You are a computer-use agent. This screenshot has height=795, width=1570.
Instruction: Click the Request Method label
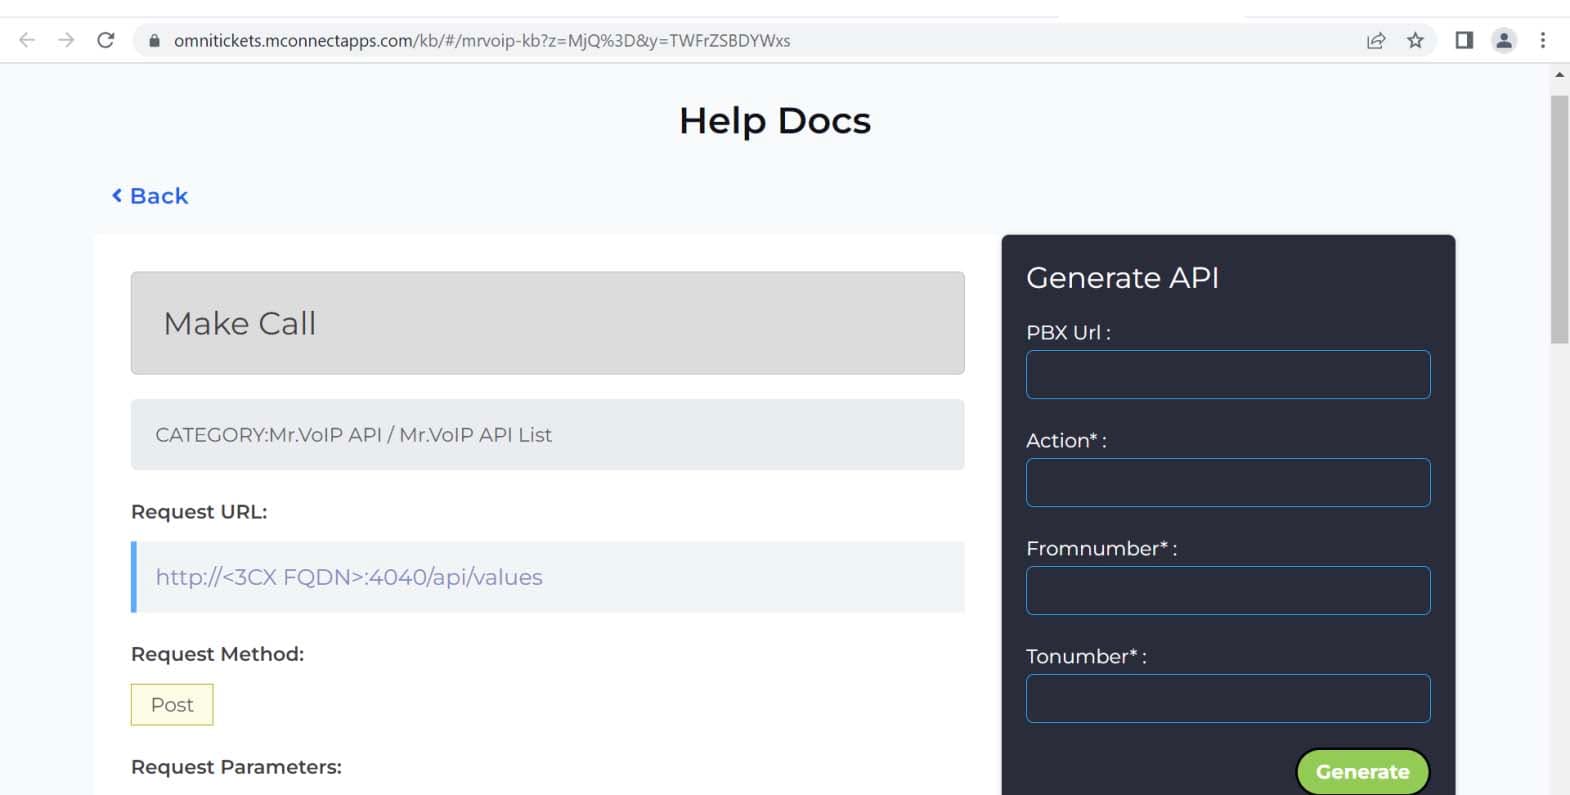pyautogui.click(x=217, y=654)
